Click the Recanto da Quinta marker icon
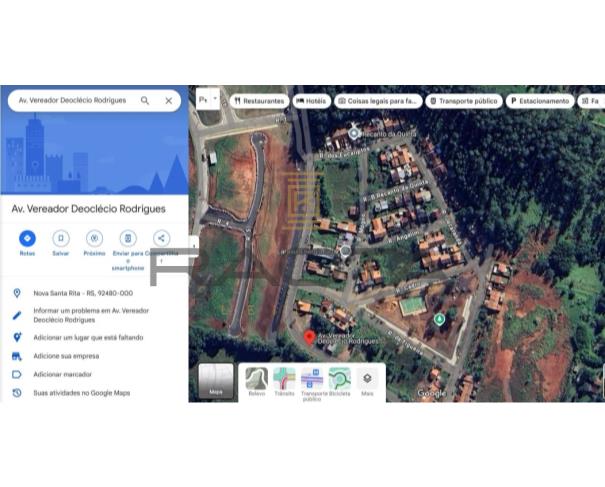Screen dimensions: 605x487 tap(354, 134)
